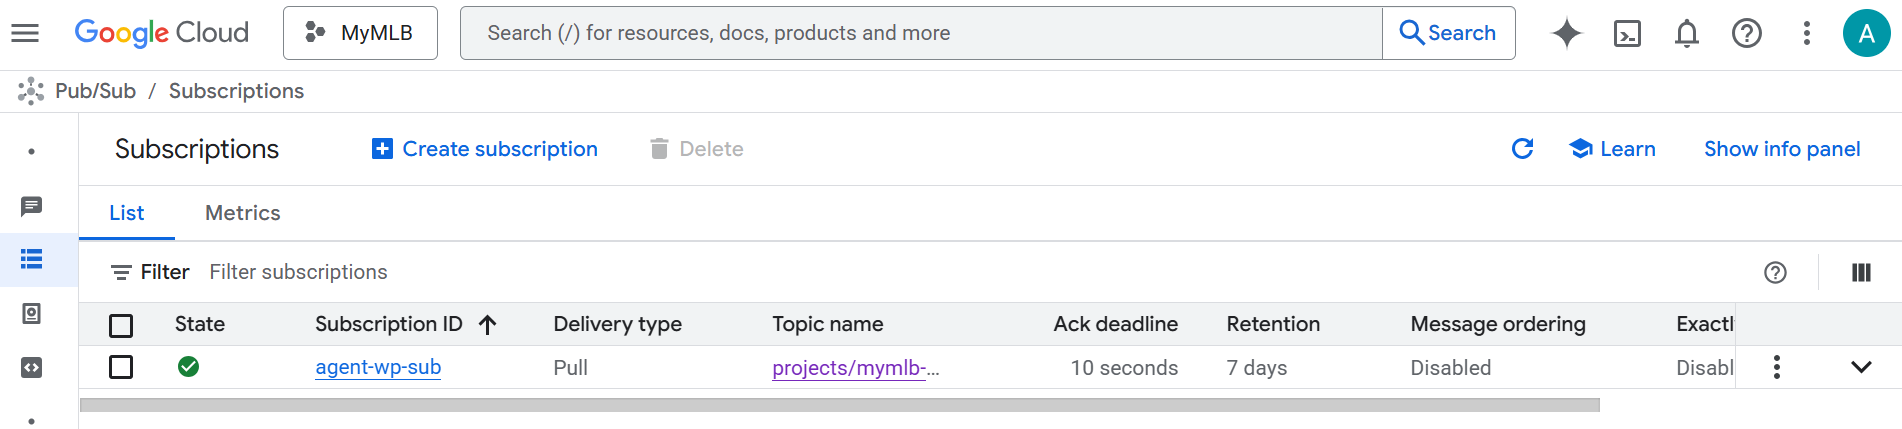Toggle the select-all subscriptions checkbox
The image size is (1902, 429).
(x=121, y=325)
